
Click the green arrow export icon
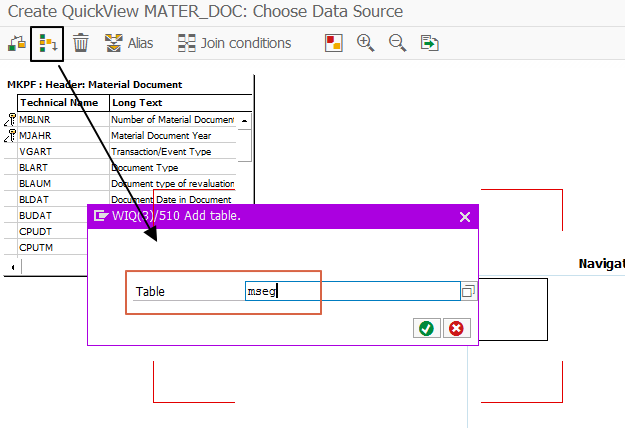429,43
